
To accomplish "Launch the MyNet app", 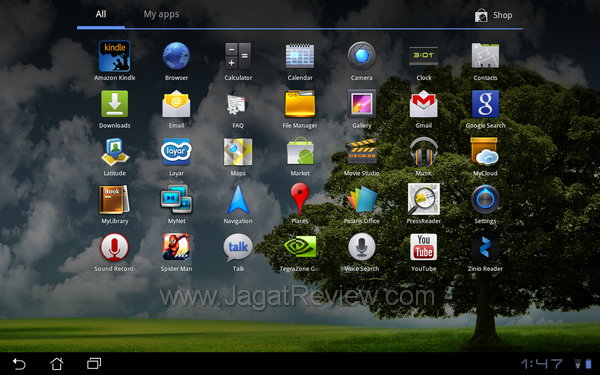I will click(176, 199).
